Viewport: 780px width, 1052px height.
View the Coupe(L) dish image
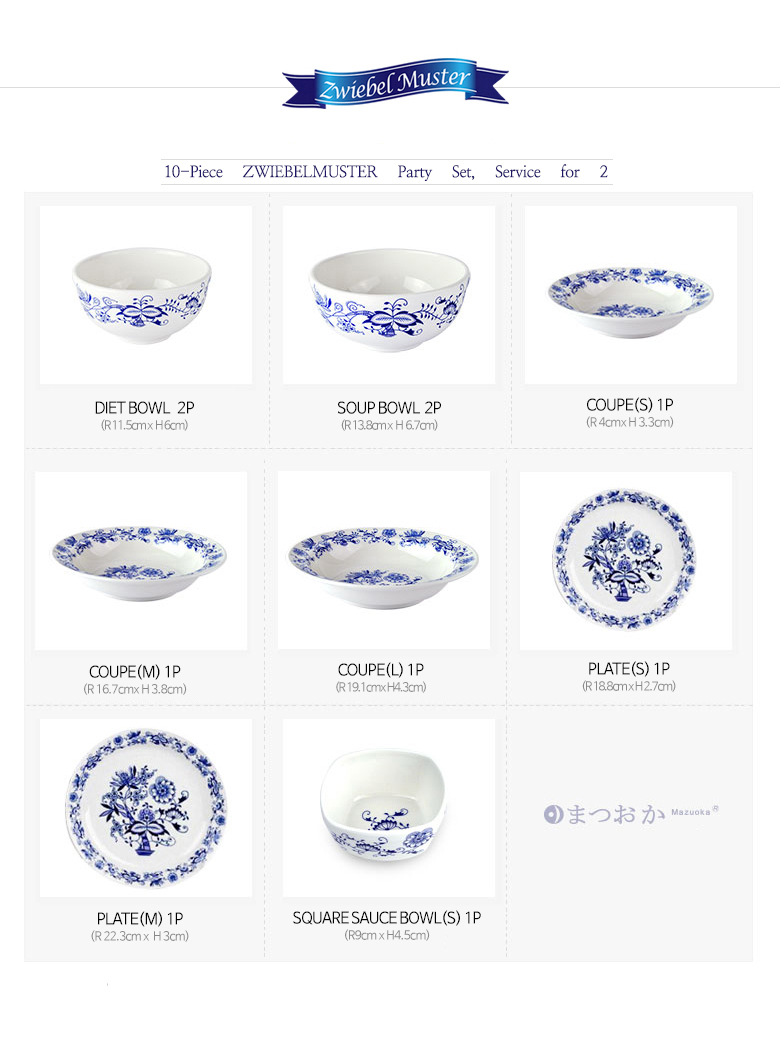(384, 560)
